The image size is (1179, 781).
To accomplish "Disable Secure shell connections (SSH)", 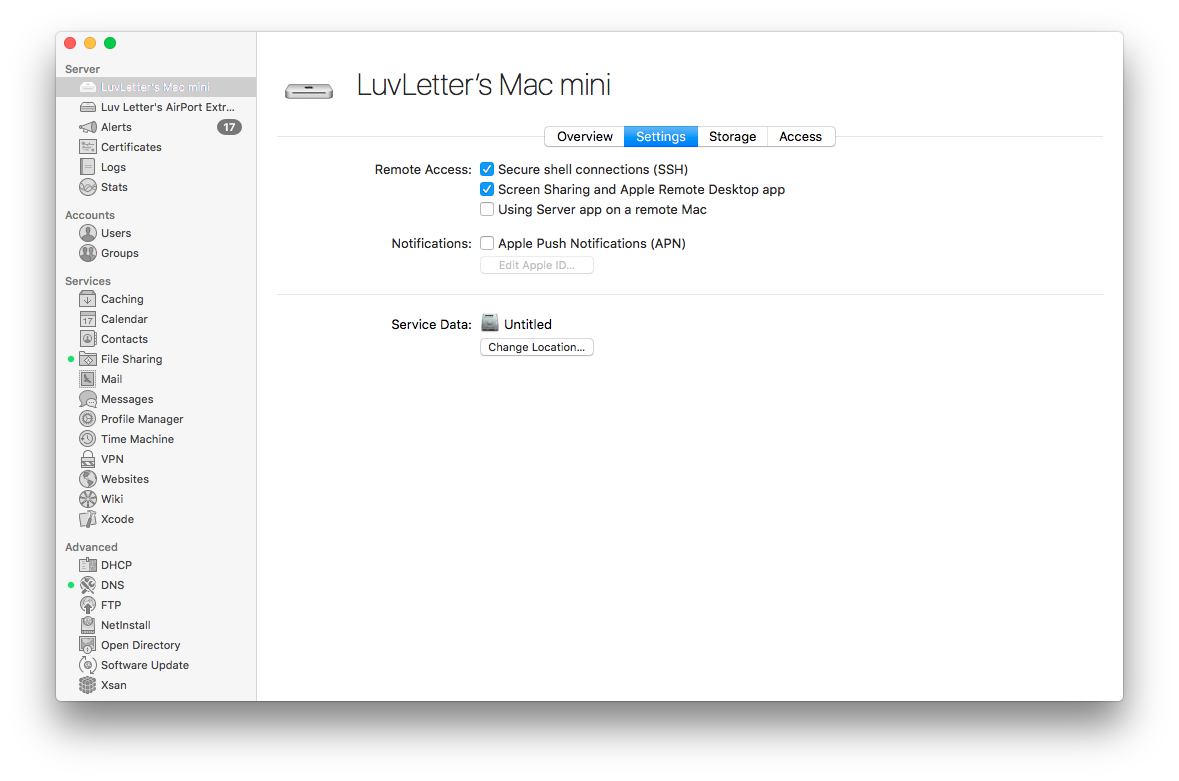I will coord(487,169).
